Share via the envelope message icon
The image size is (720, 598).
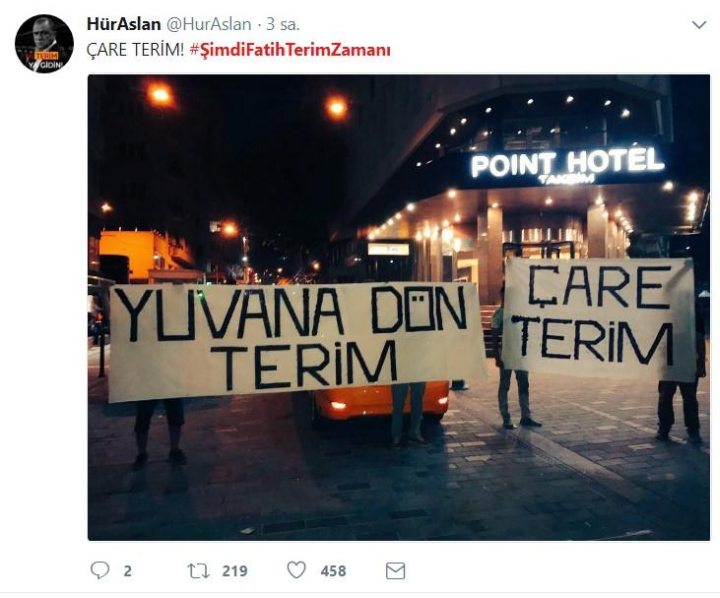coord(395,571)
